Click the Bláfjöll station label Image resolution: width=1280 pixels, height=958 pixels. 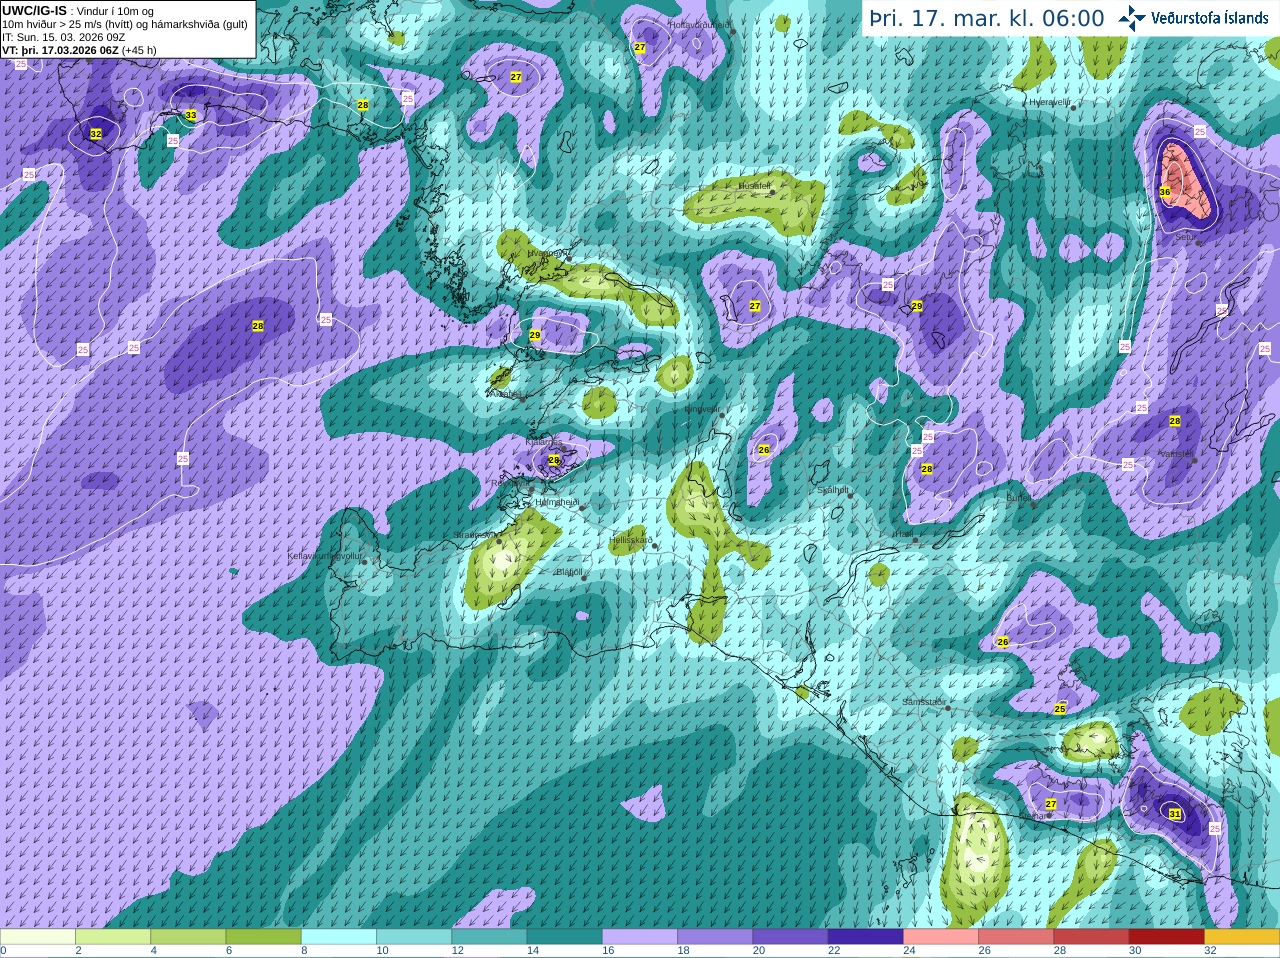click(x=569, y=572)
